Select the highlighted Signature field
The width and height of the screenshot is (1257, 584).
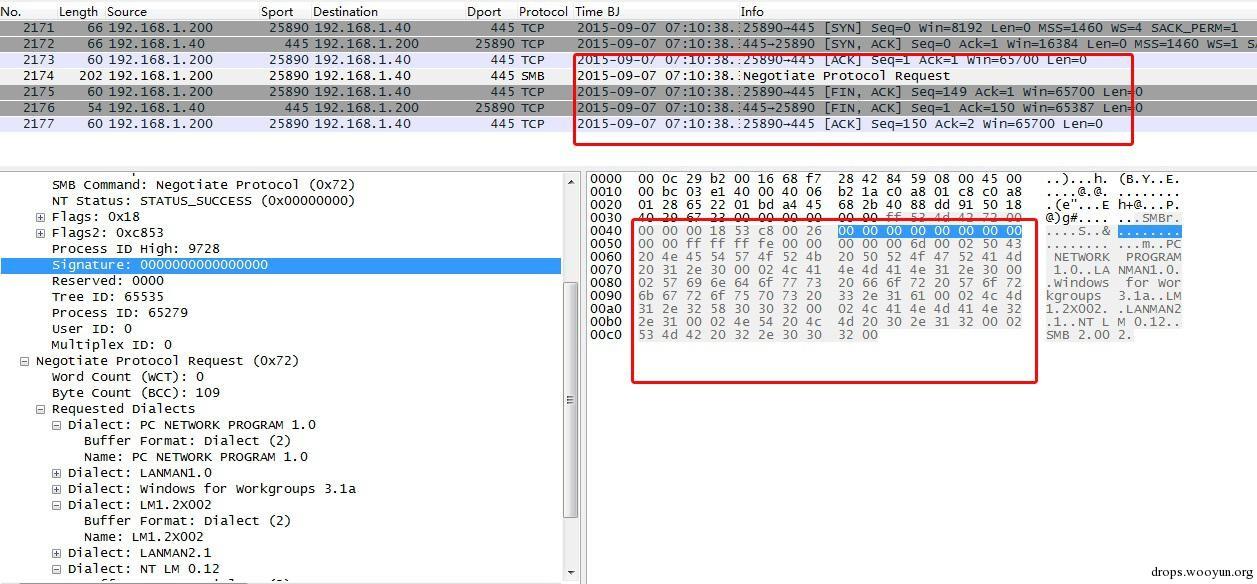pyautogui.click(x=281, y=265)
